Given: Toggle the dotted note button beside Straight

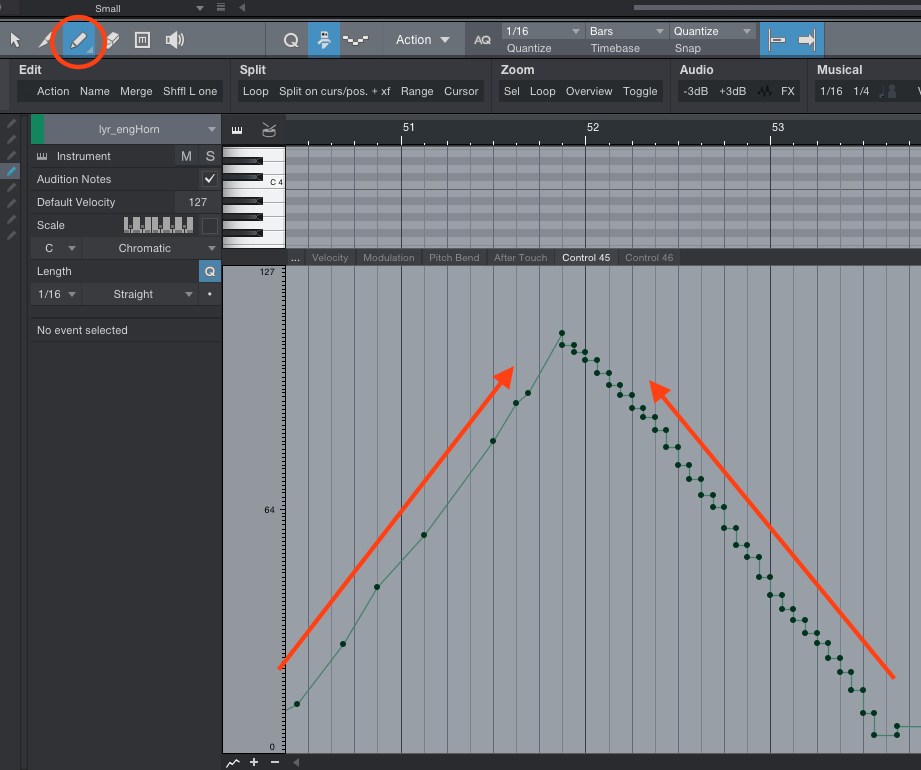Looking at the screenshot, I should (210, 294).
